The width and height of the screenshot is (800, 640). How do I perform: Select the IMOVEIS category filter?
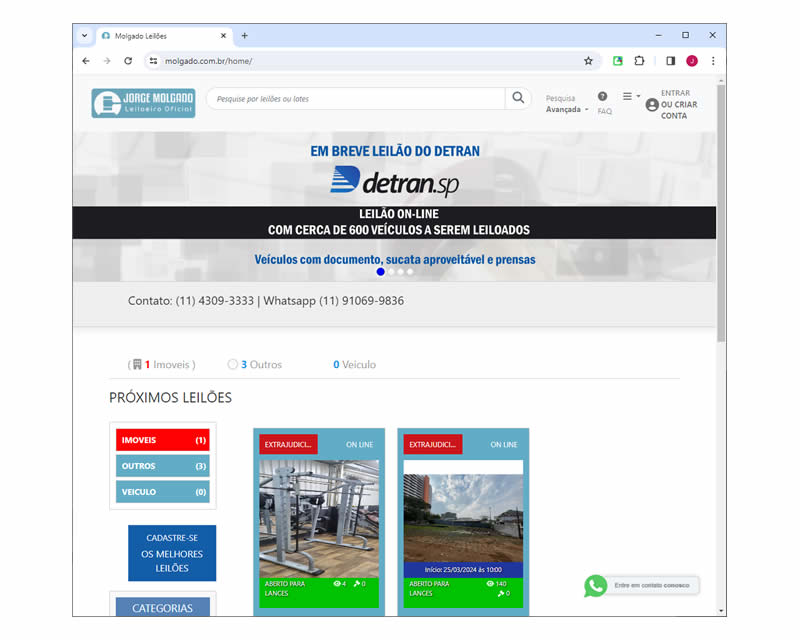pos(162,440)
